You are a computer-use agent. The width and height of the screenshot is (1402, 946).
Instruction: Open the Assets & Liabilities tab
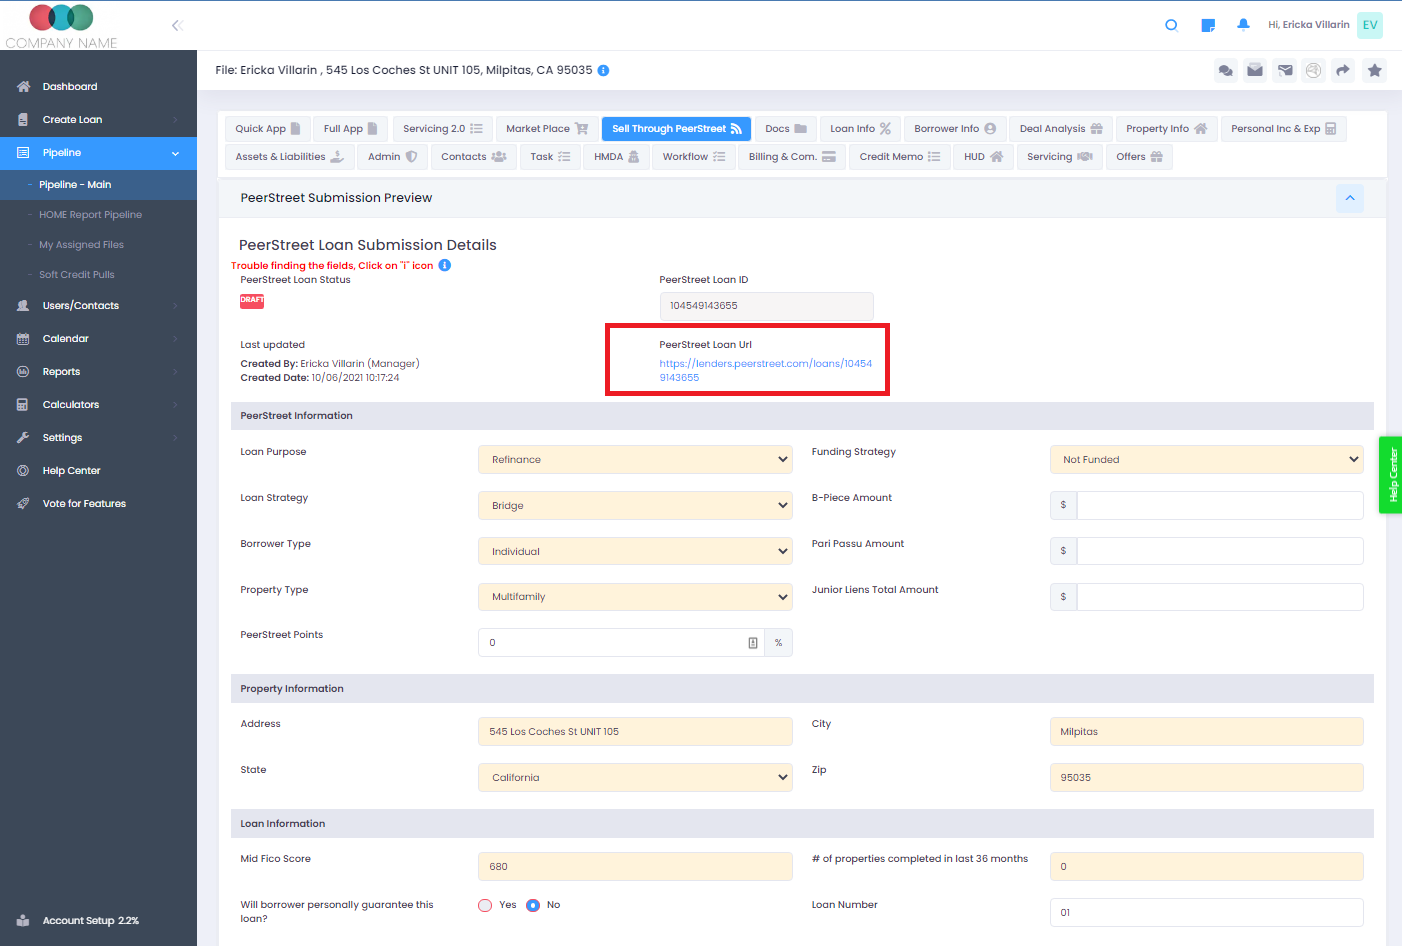click(289, 157)
